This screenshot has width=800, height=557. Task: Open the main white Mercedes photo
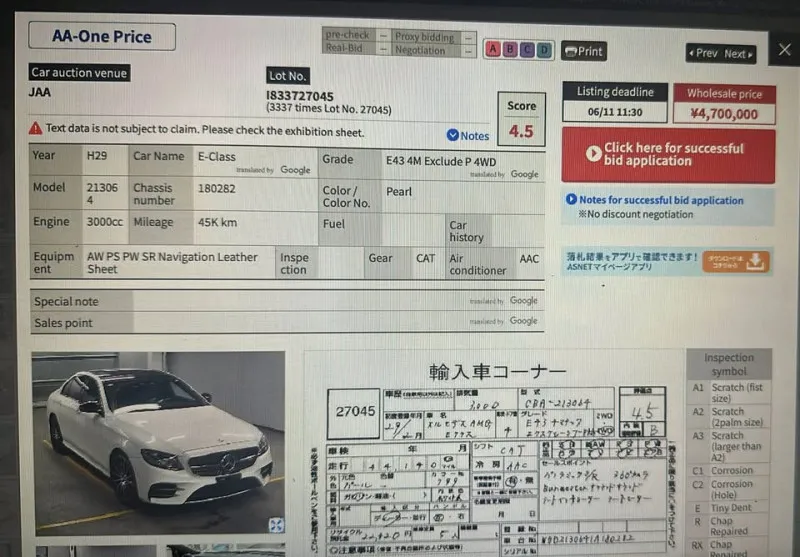pos(159,443)
